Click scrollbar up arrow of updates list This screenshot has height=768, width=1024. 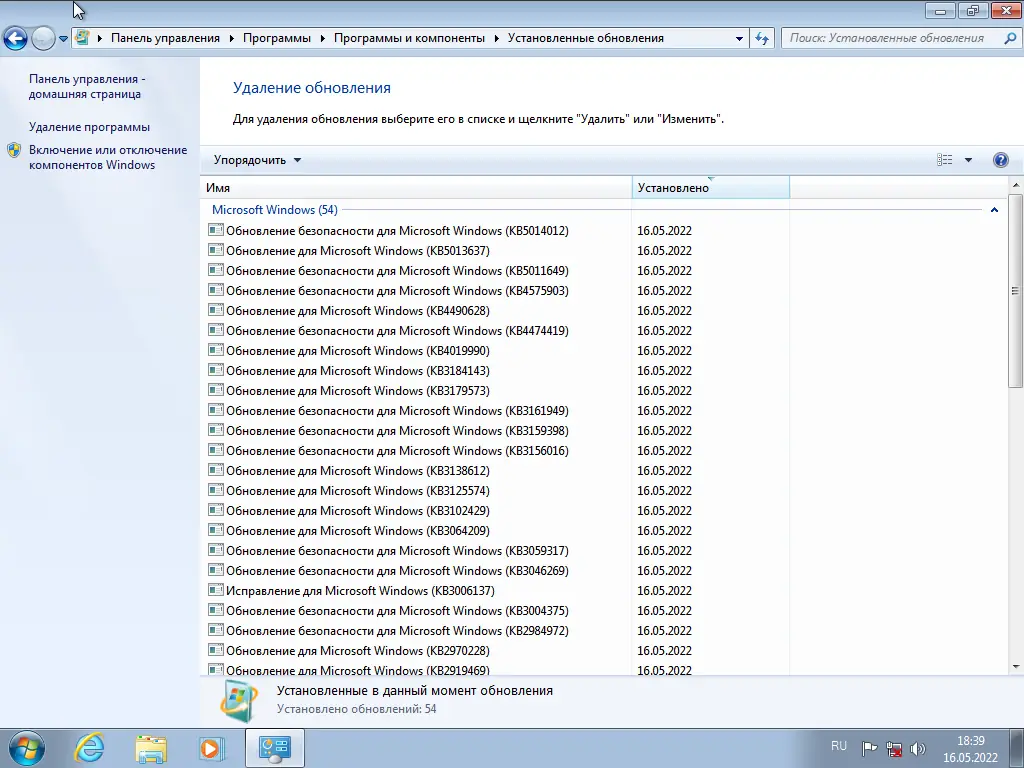pyautogui.click(x=1016, y=185)
